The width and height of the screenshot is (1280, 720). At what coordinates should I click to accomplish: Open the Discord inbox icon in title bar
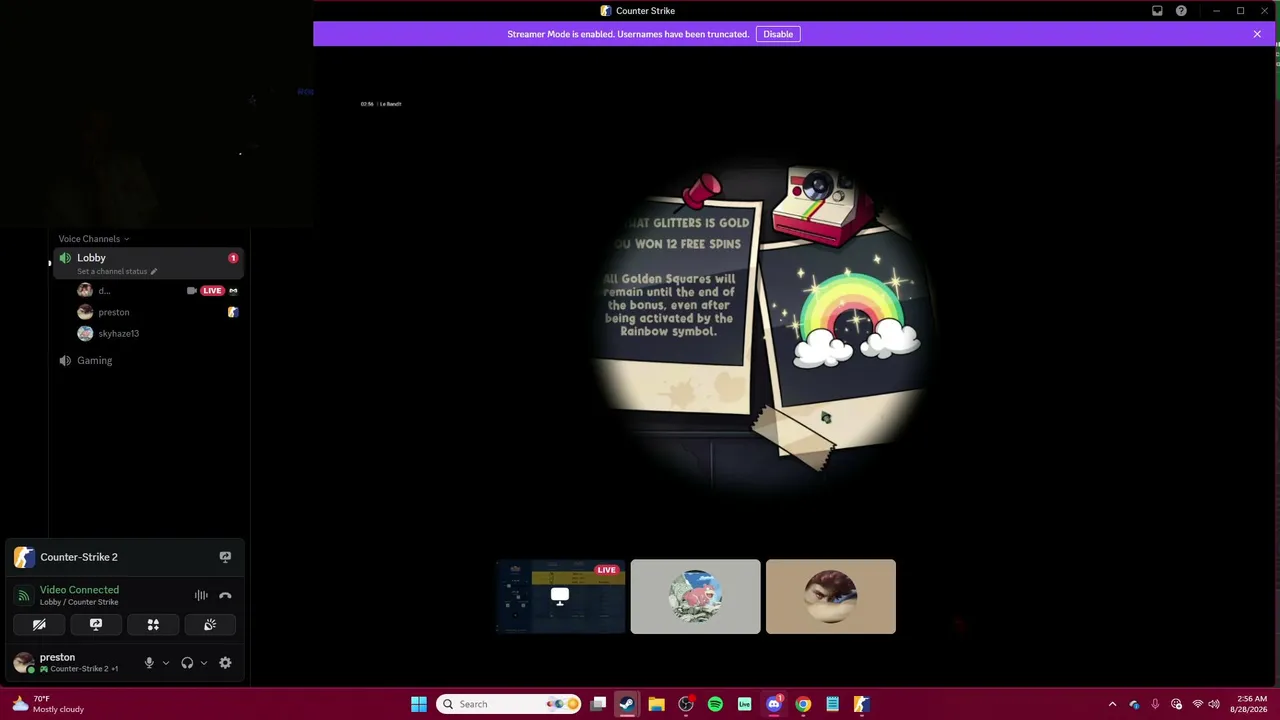tap(1157, 11)
